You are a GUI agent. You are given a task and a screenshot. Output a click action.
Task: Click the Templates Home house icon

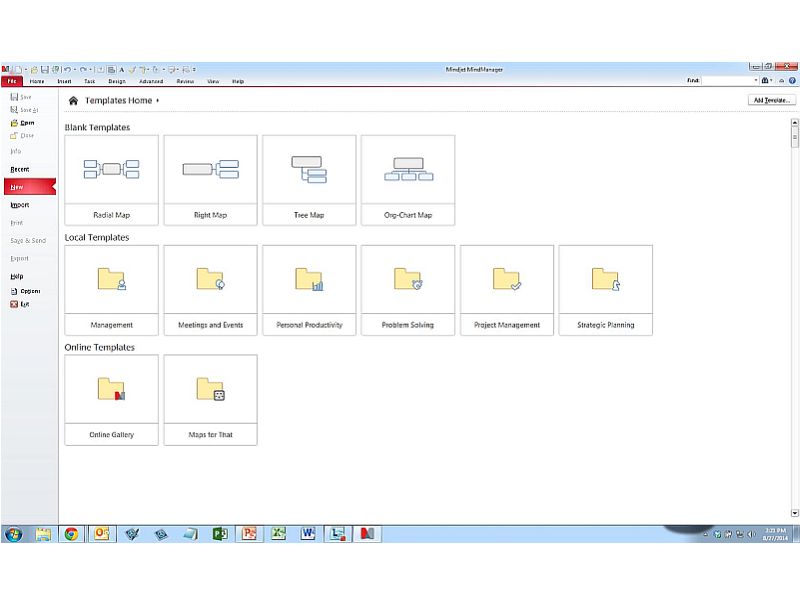(73, 101)
